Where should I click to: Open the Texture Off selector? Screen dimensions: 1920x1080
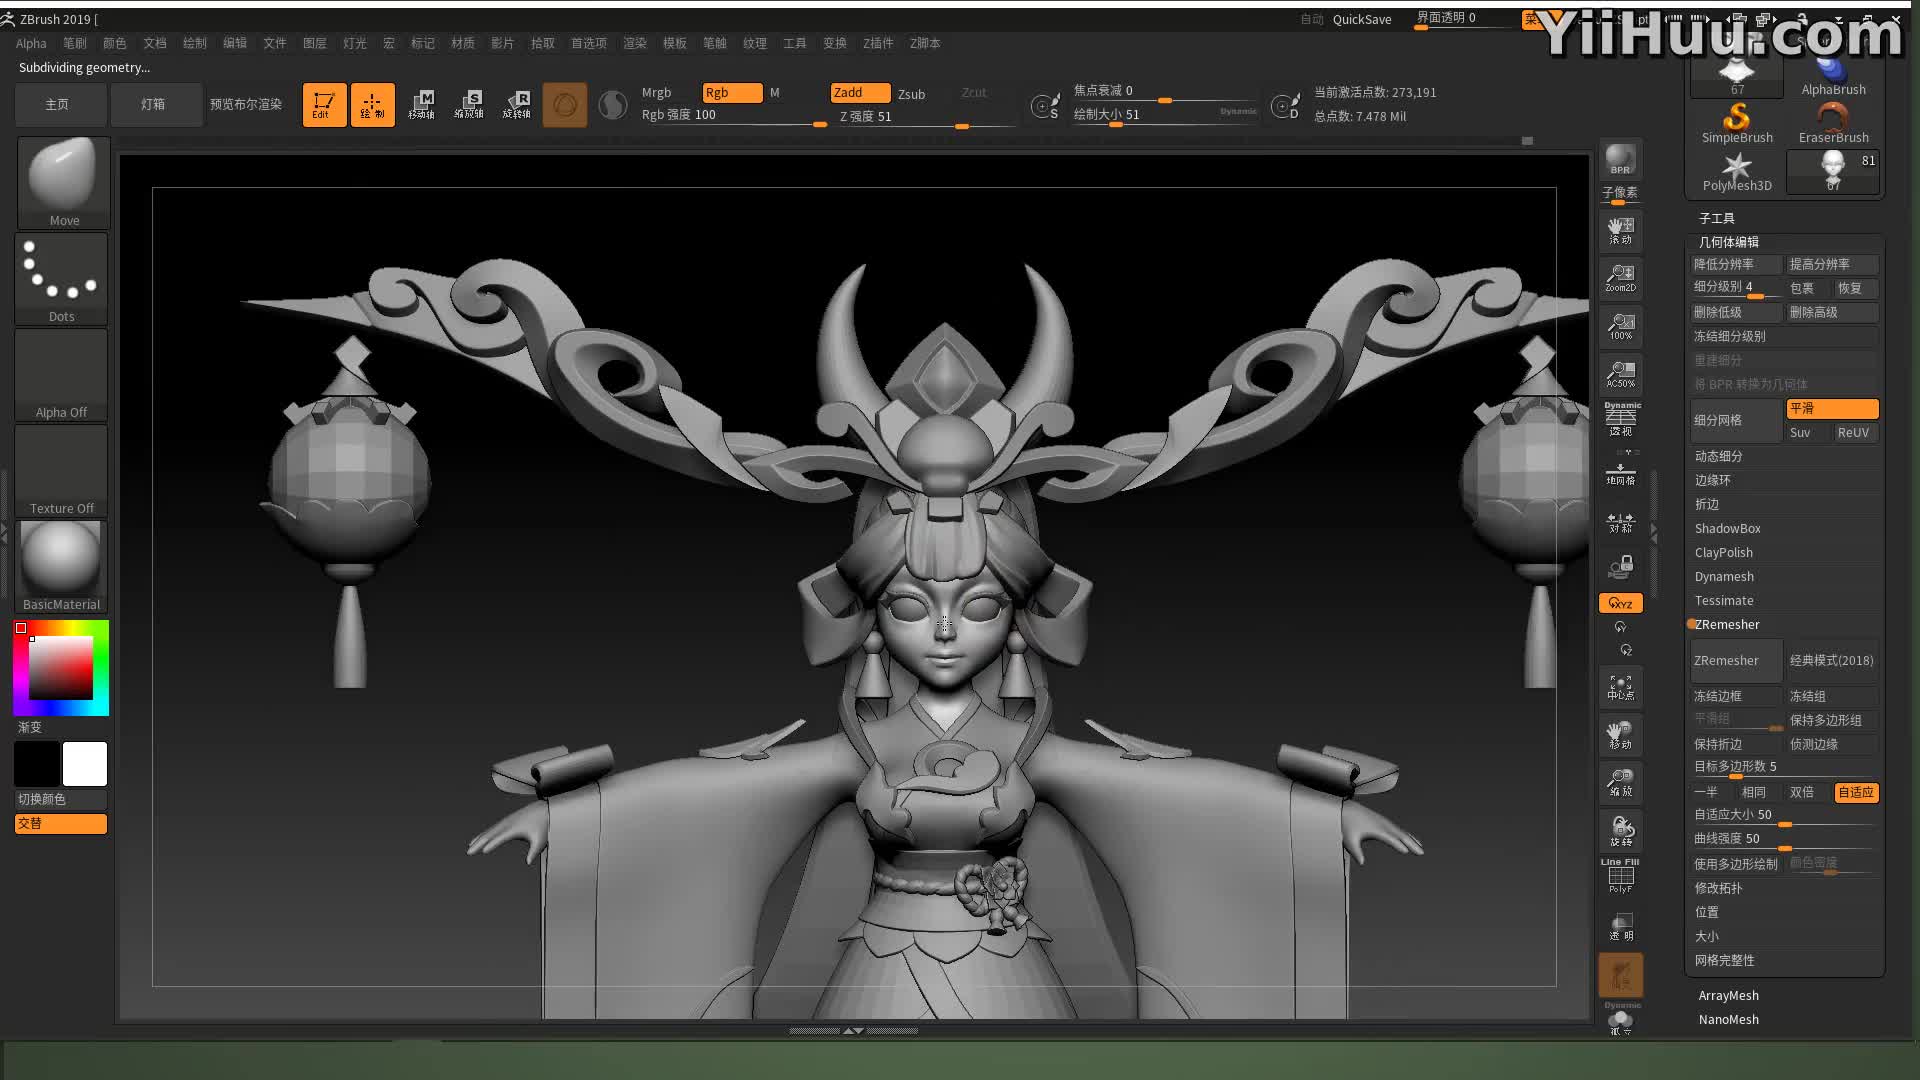[62, 471]
